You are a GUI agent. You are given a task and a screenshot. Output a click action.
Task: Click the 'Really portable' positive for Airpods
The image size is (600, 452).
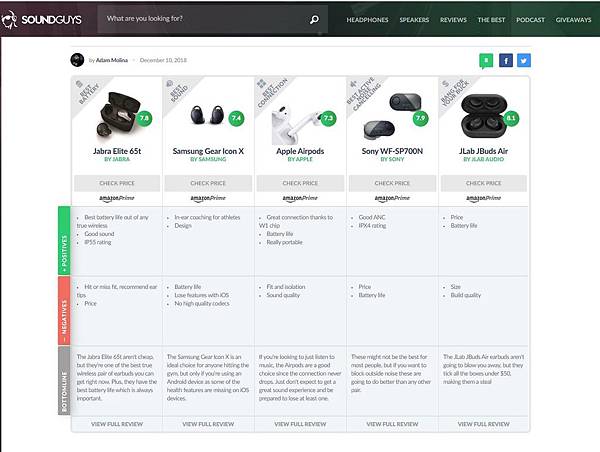285,242
